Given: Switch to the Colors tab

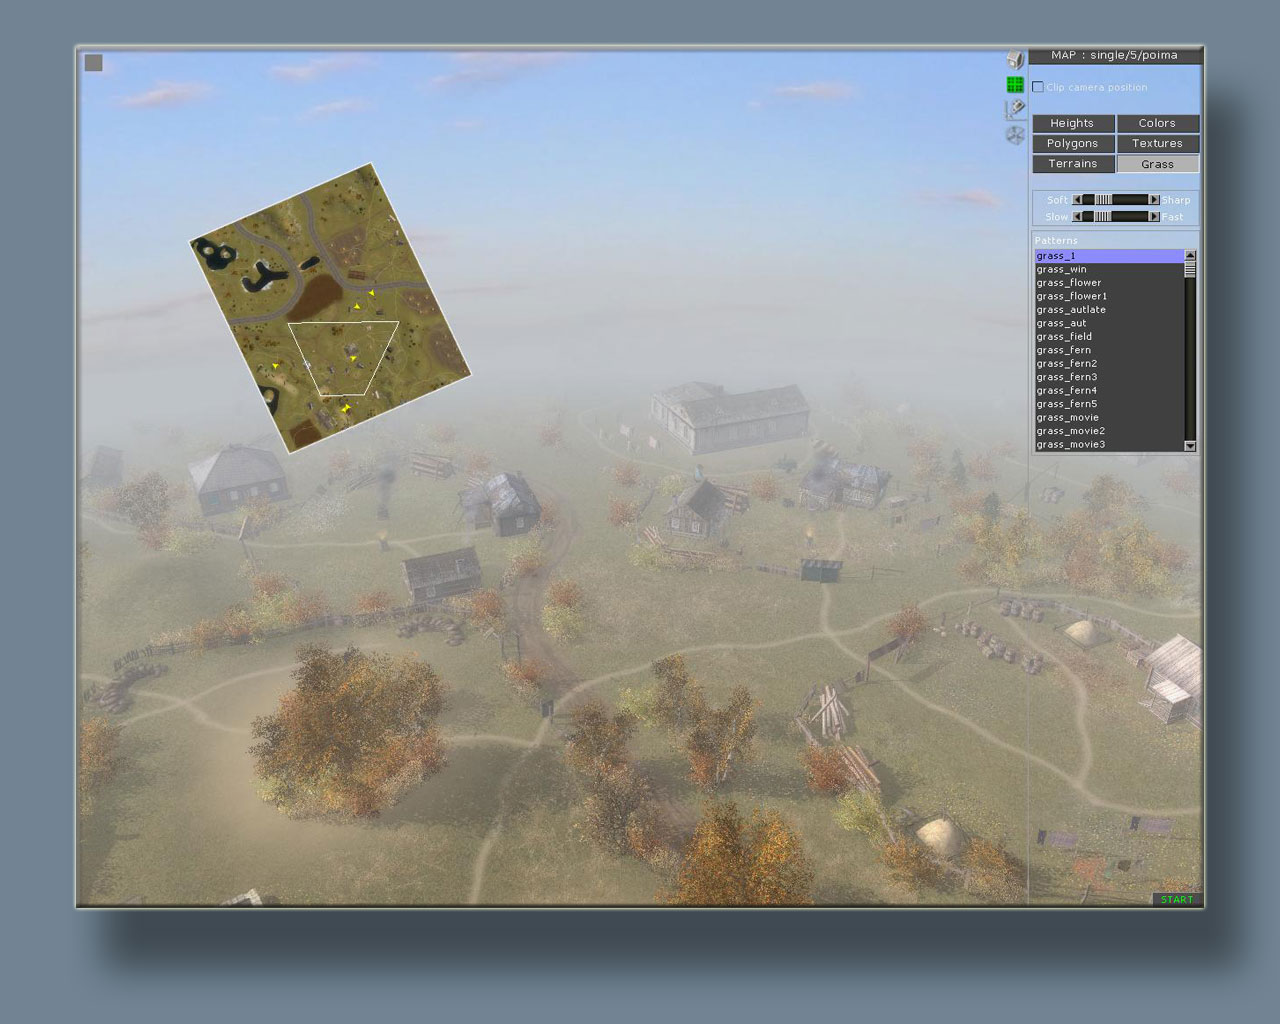Looking at the screenshot, I should 1157,123.
